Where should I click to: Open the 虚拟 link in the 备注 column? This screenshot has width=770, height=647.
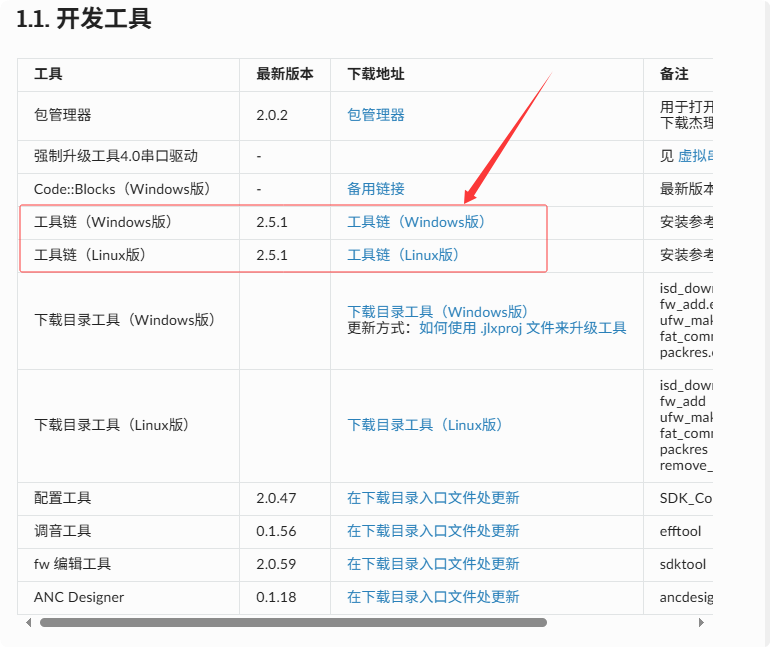(695, 156)
